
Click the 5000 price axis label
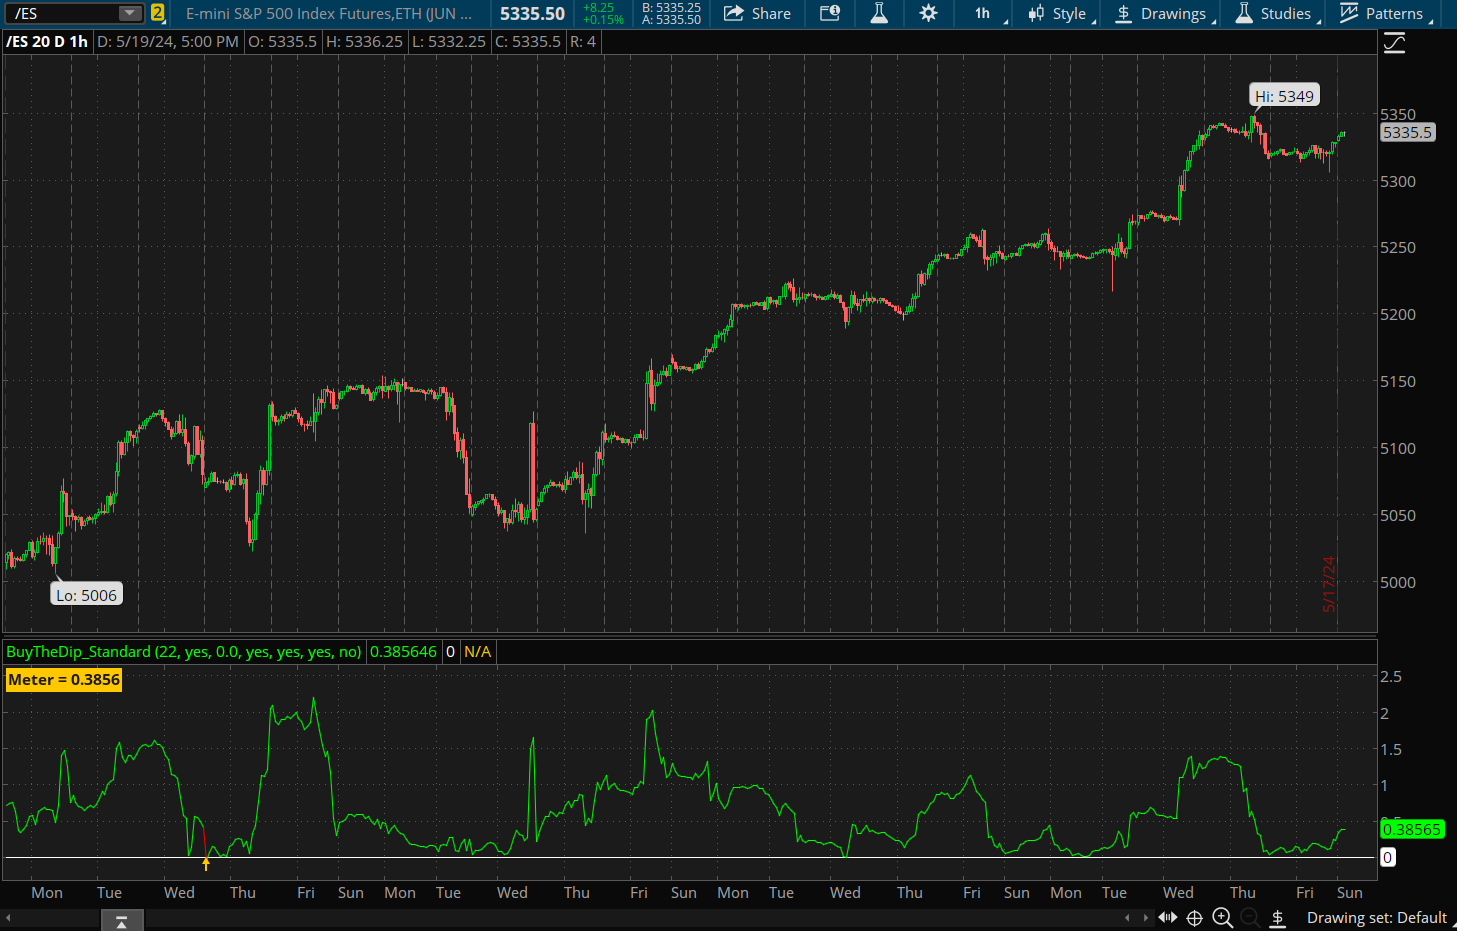[1397, 582]
